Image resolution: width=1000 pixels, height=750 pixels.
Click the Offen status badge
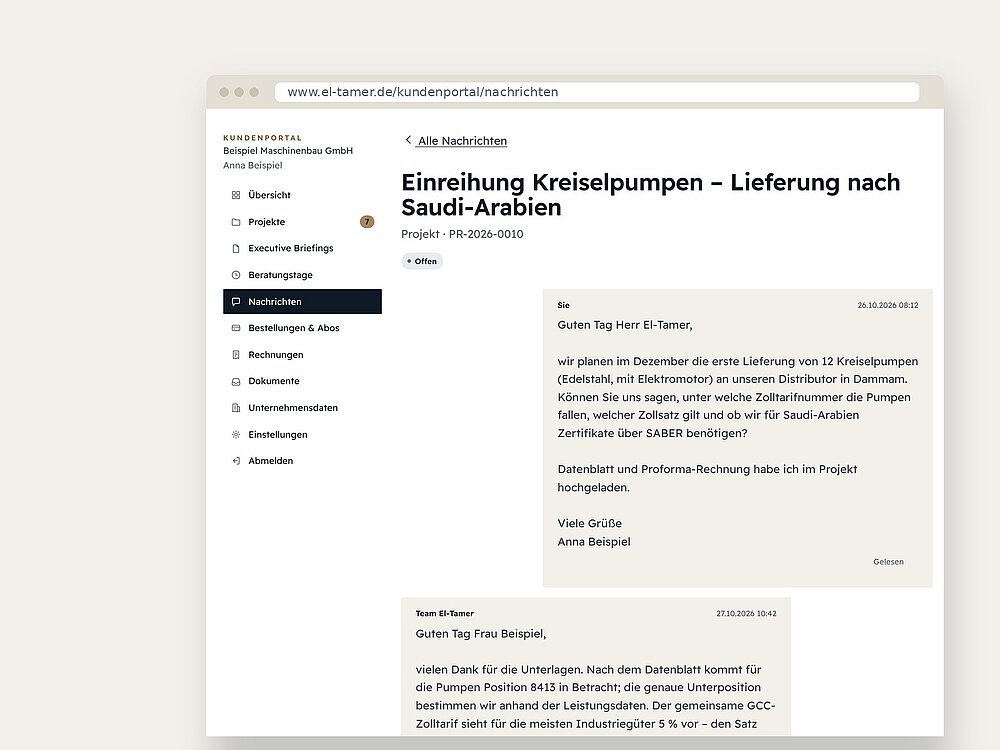pos(422,261)
